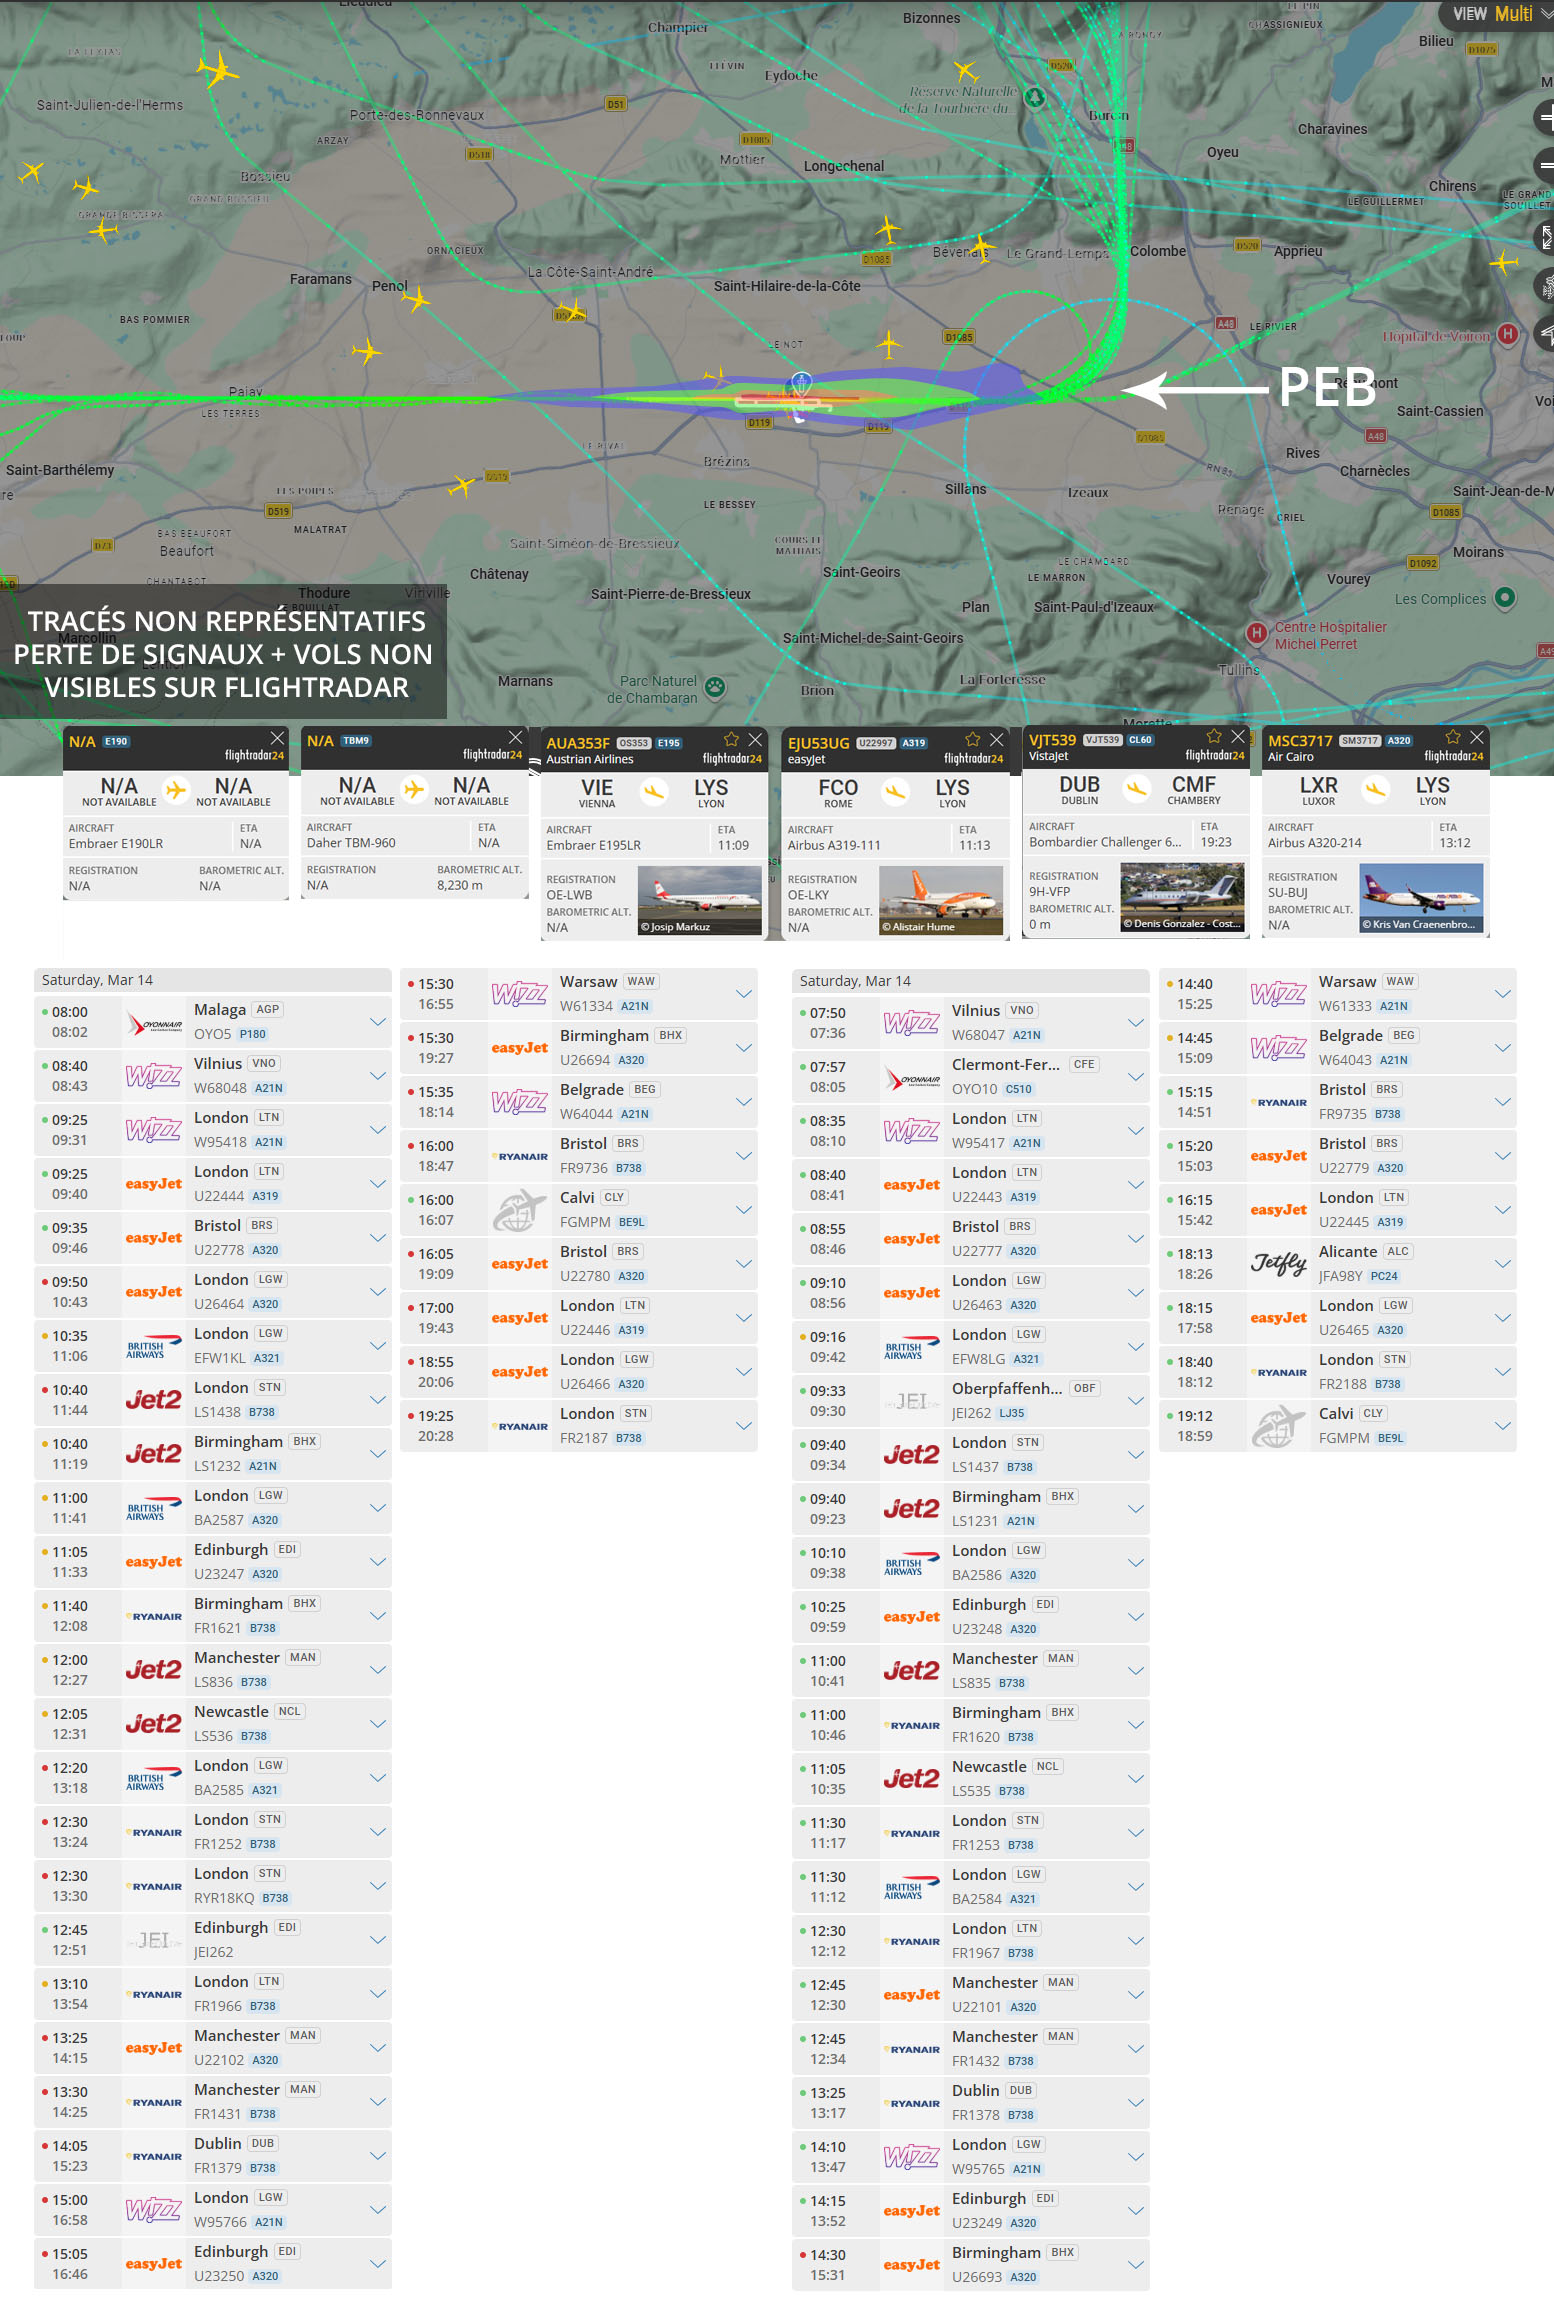Image resolution: width=1554 pixels, height=2301 pixels.
Task: Click the Hôpital de Voiron map marker
Action: point(1508,335)
